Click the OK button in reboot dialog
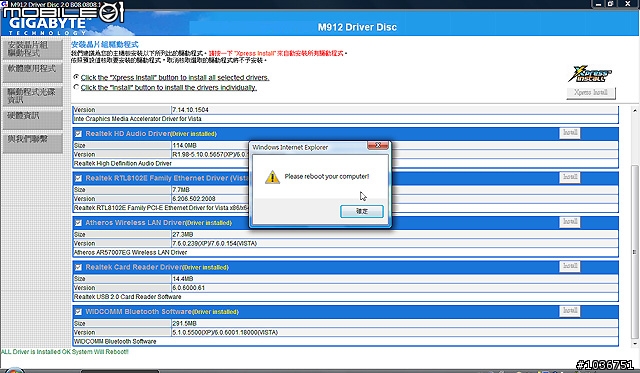The width and height of the screenshot is (640, 373). point(362,211)
